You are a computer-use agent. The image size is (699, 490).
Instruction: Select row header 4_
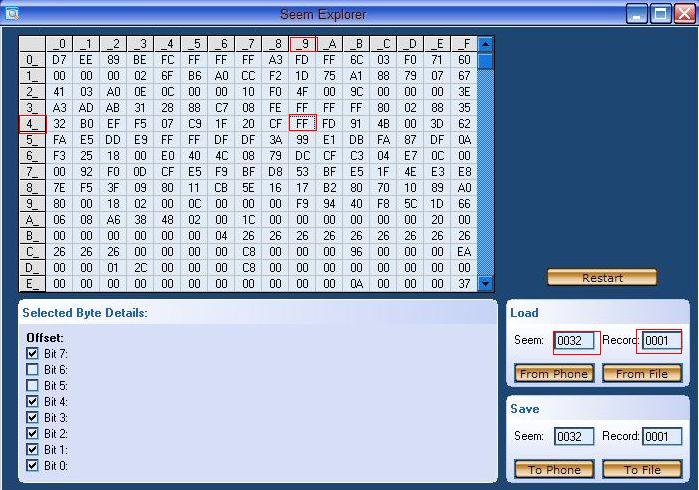32,124
